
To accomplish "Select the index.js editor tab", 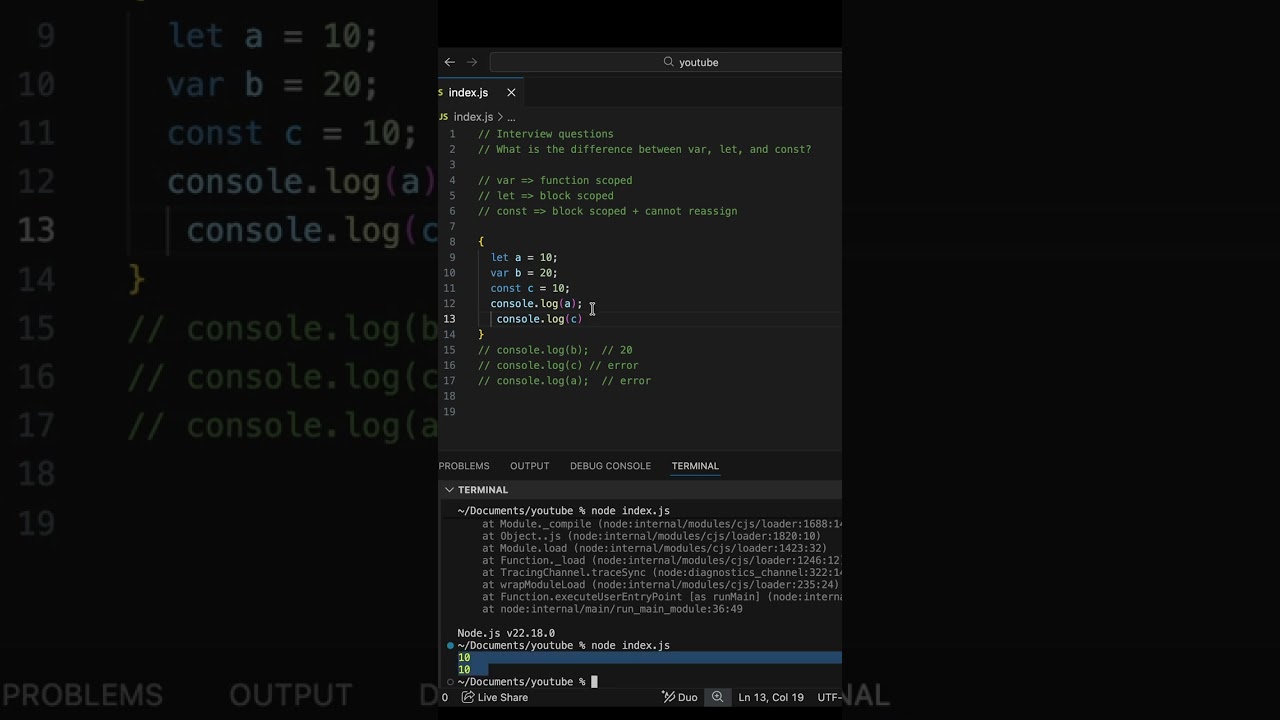I will [x=480, y=92].
